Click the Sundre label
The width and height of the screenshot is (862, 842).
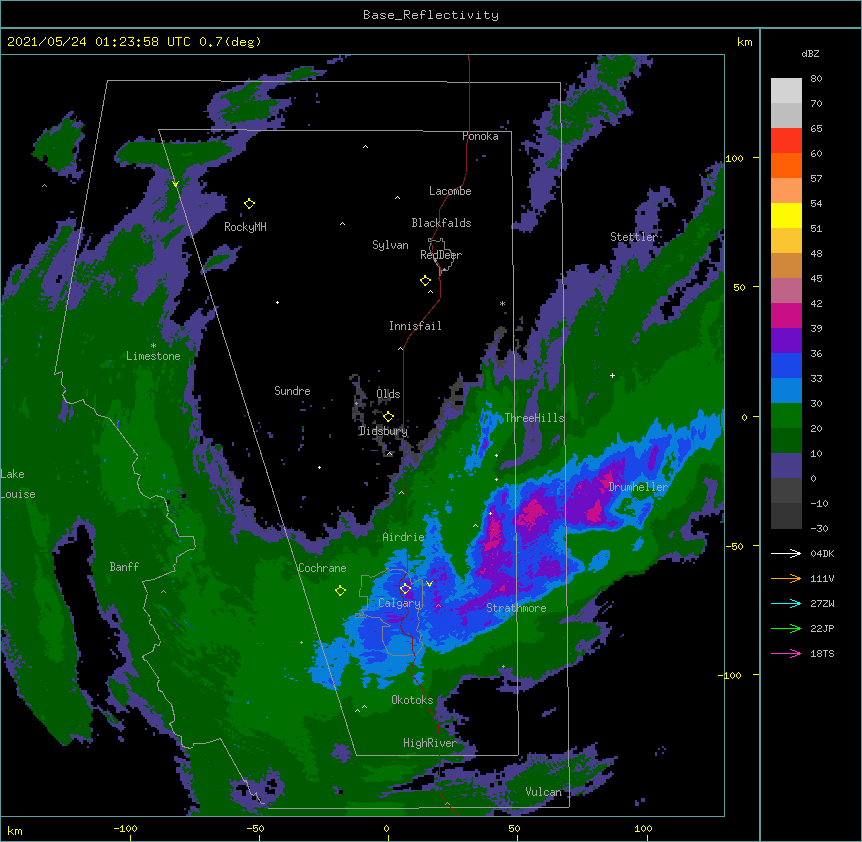pyautogui.click(x=292, y=391)
